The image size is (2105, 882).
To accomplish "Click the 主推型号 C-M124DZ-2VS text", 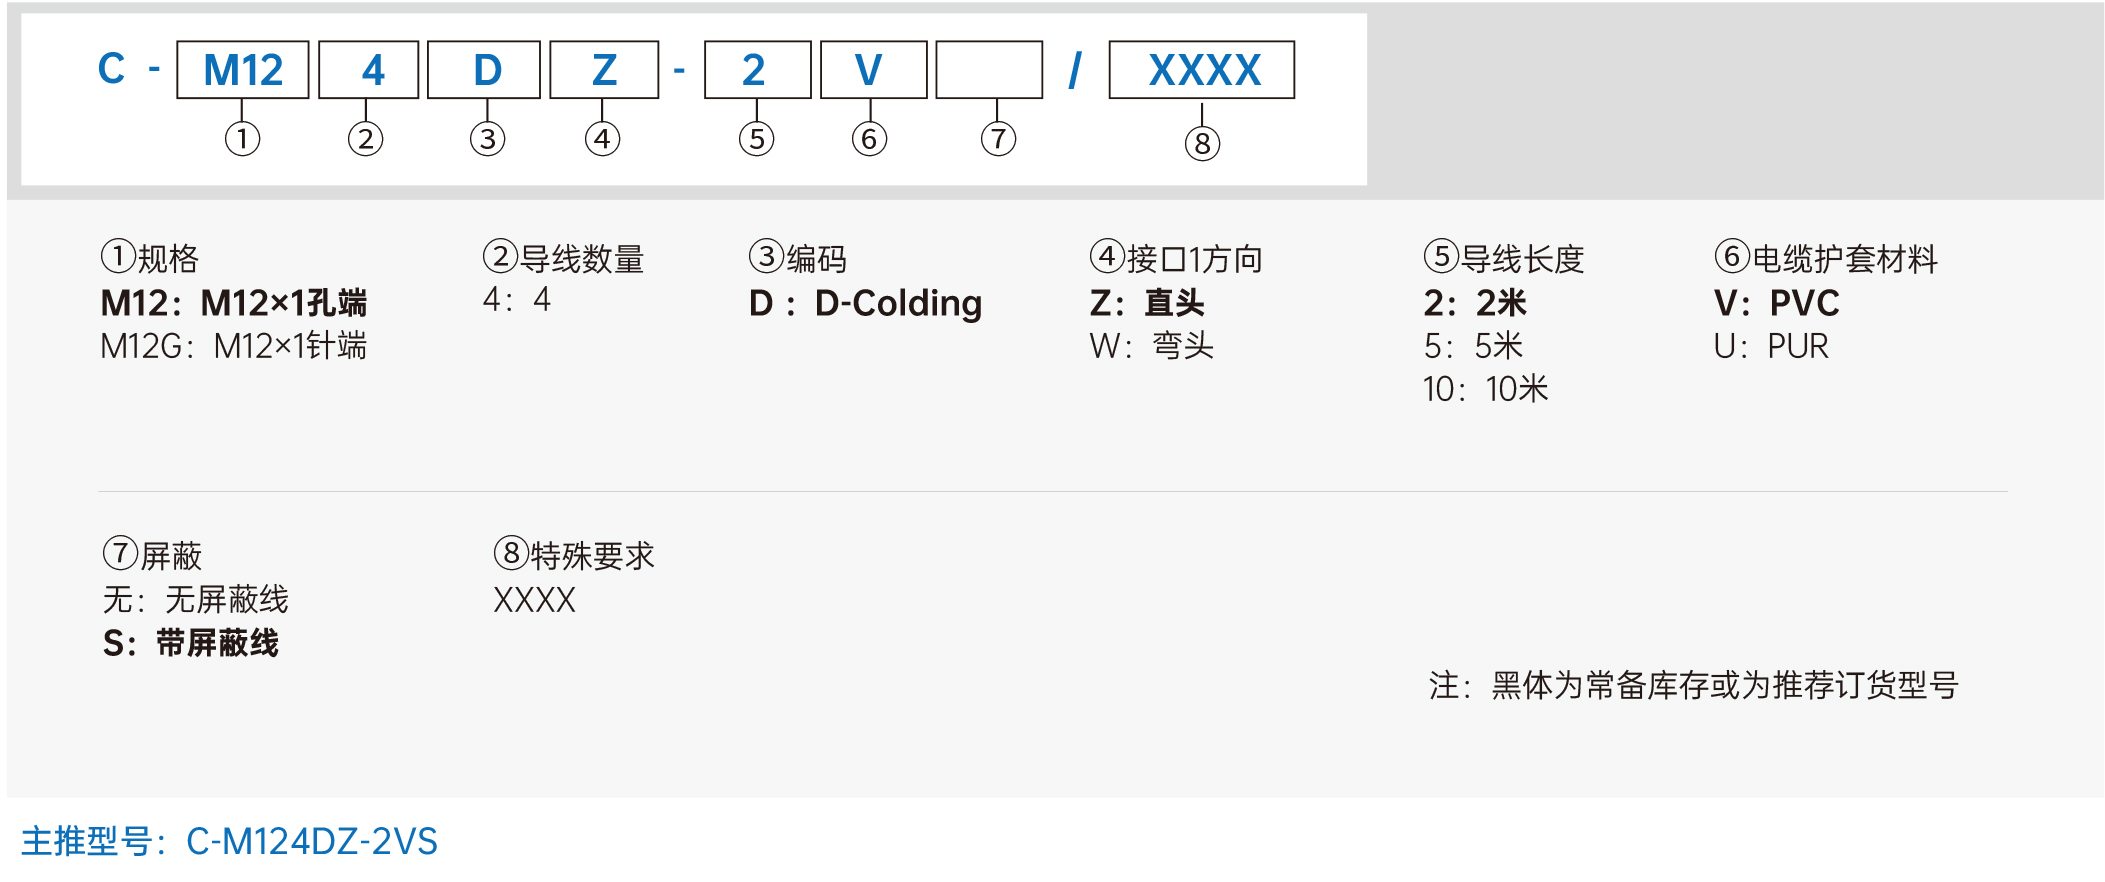I will (x=229, y=841).
